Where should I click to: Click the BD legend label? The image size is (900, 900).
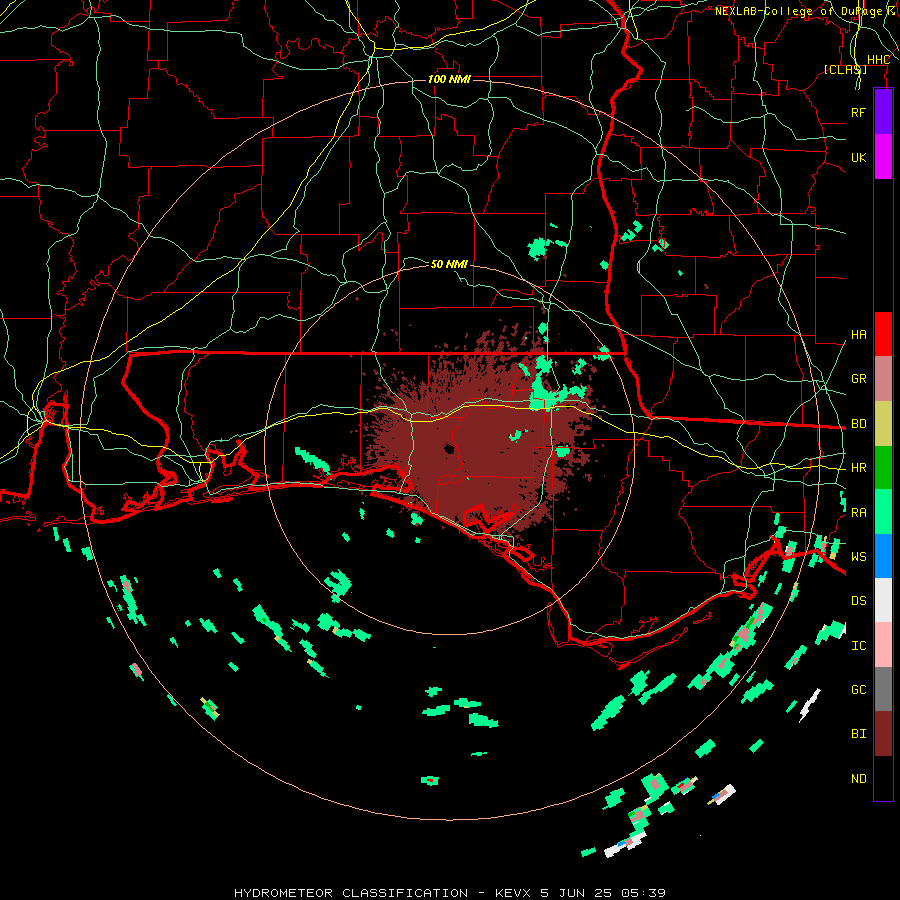tap(859, 424)
